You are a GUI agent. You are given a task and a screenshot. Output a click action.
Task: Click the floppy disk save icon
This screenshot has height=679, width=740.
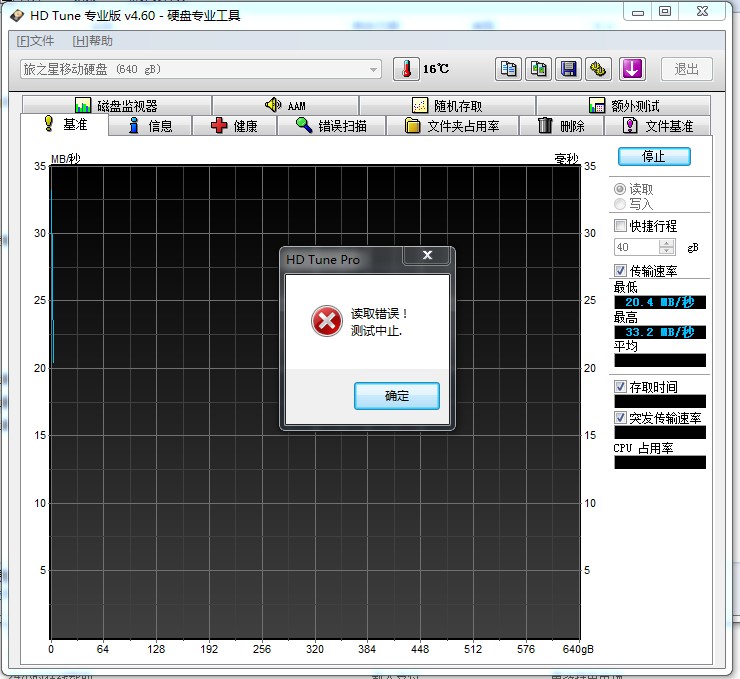[x=568, y=69]
